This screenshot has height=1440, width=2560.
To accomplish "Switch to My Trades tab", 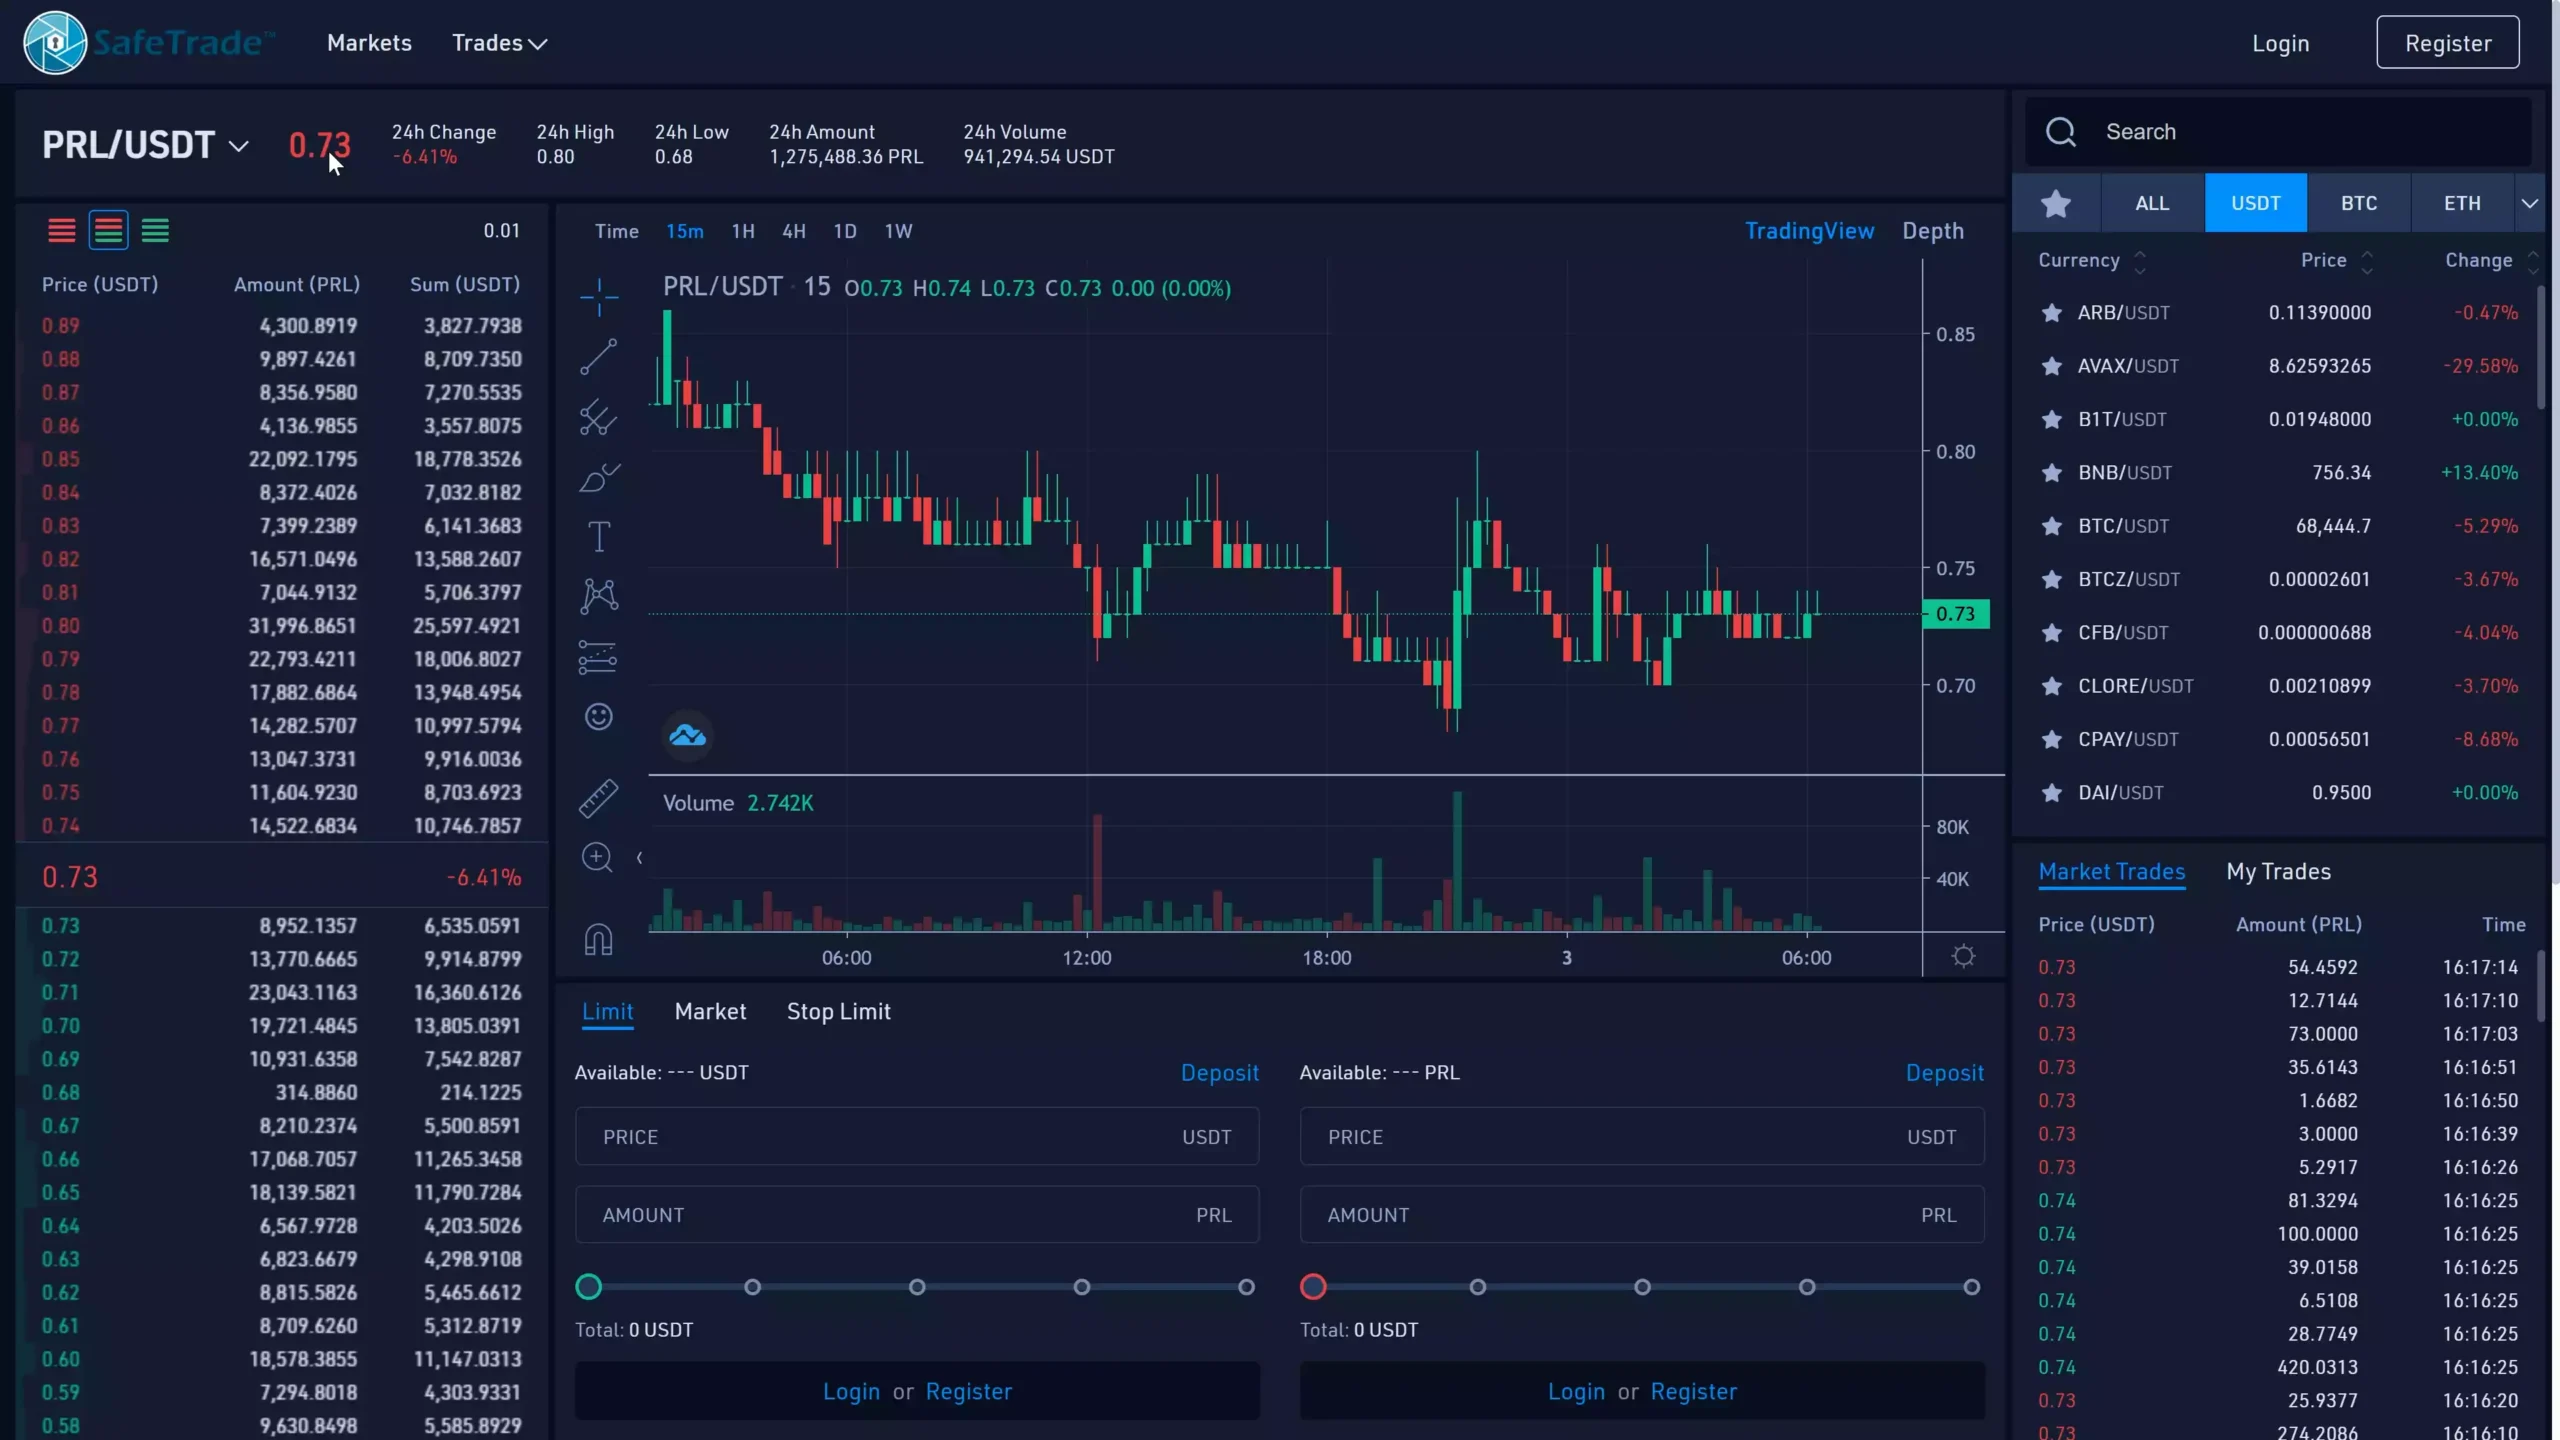I will pos(2278,872).
